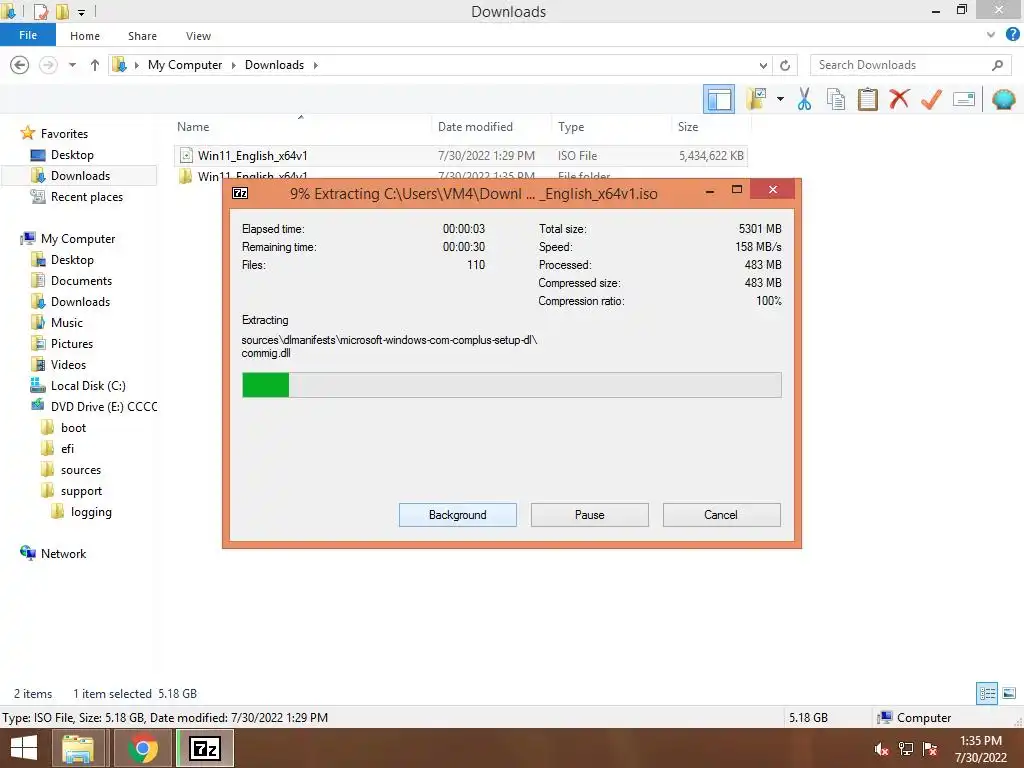Sort by the Size column header
Image resolution: width=1024 pixels, height=768 pixels.
click(x=688, y=127)
